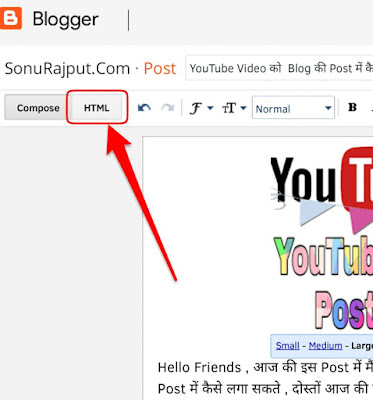Click the pink Post text graphic
Screen dimensions: 373x400
point(344,311)
